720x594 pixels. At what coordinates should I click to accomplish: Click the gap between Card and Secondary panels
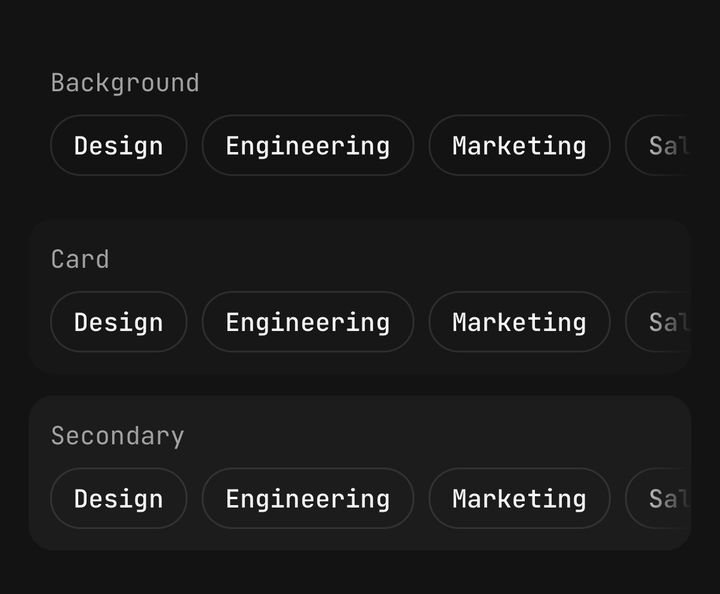(360, 384)
